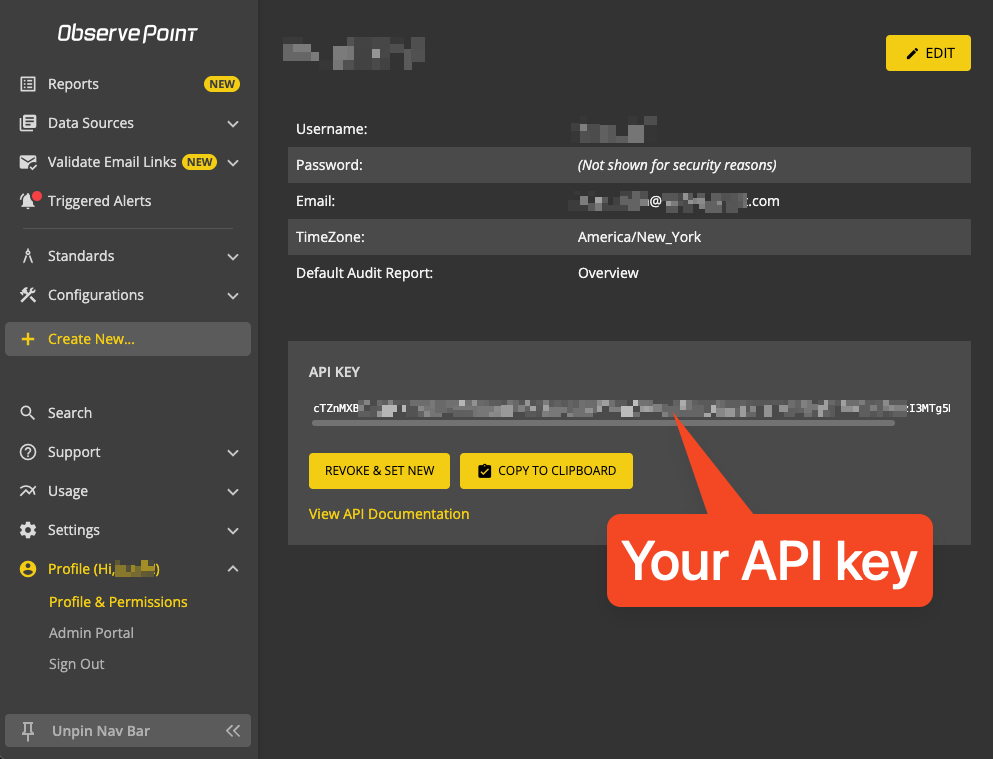Click the Create New... button
Viewport: 993px width, 759px height.
click(x=128, y=339)
